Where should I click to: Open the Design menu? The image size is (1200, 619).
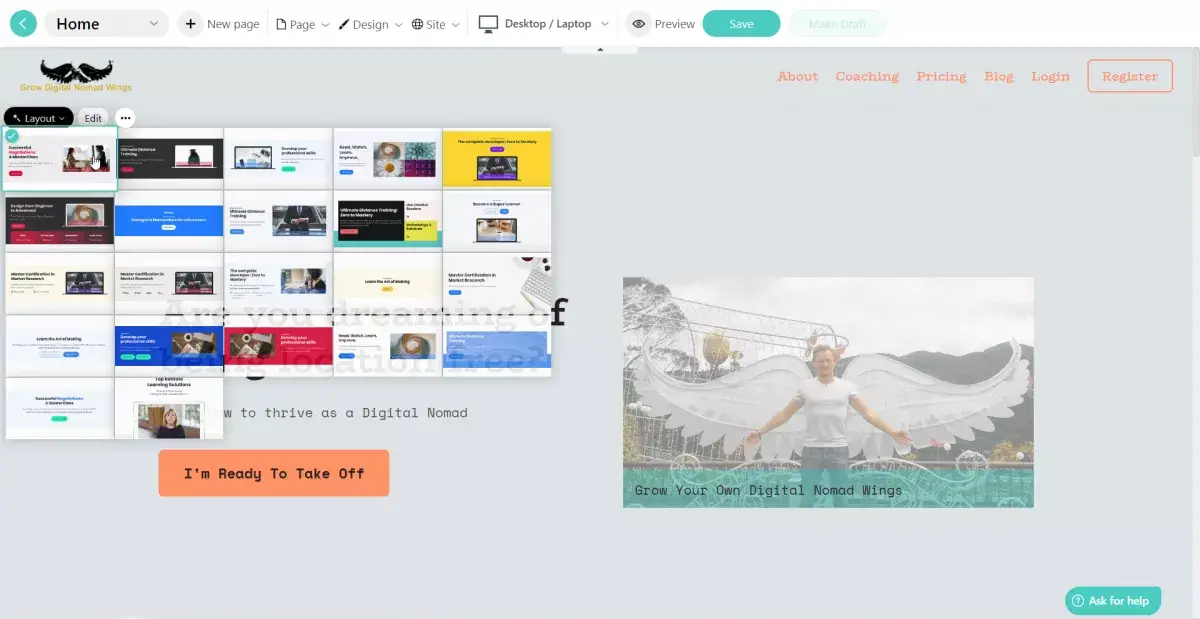click(370, 24)
